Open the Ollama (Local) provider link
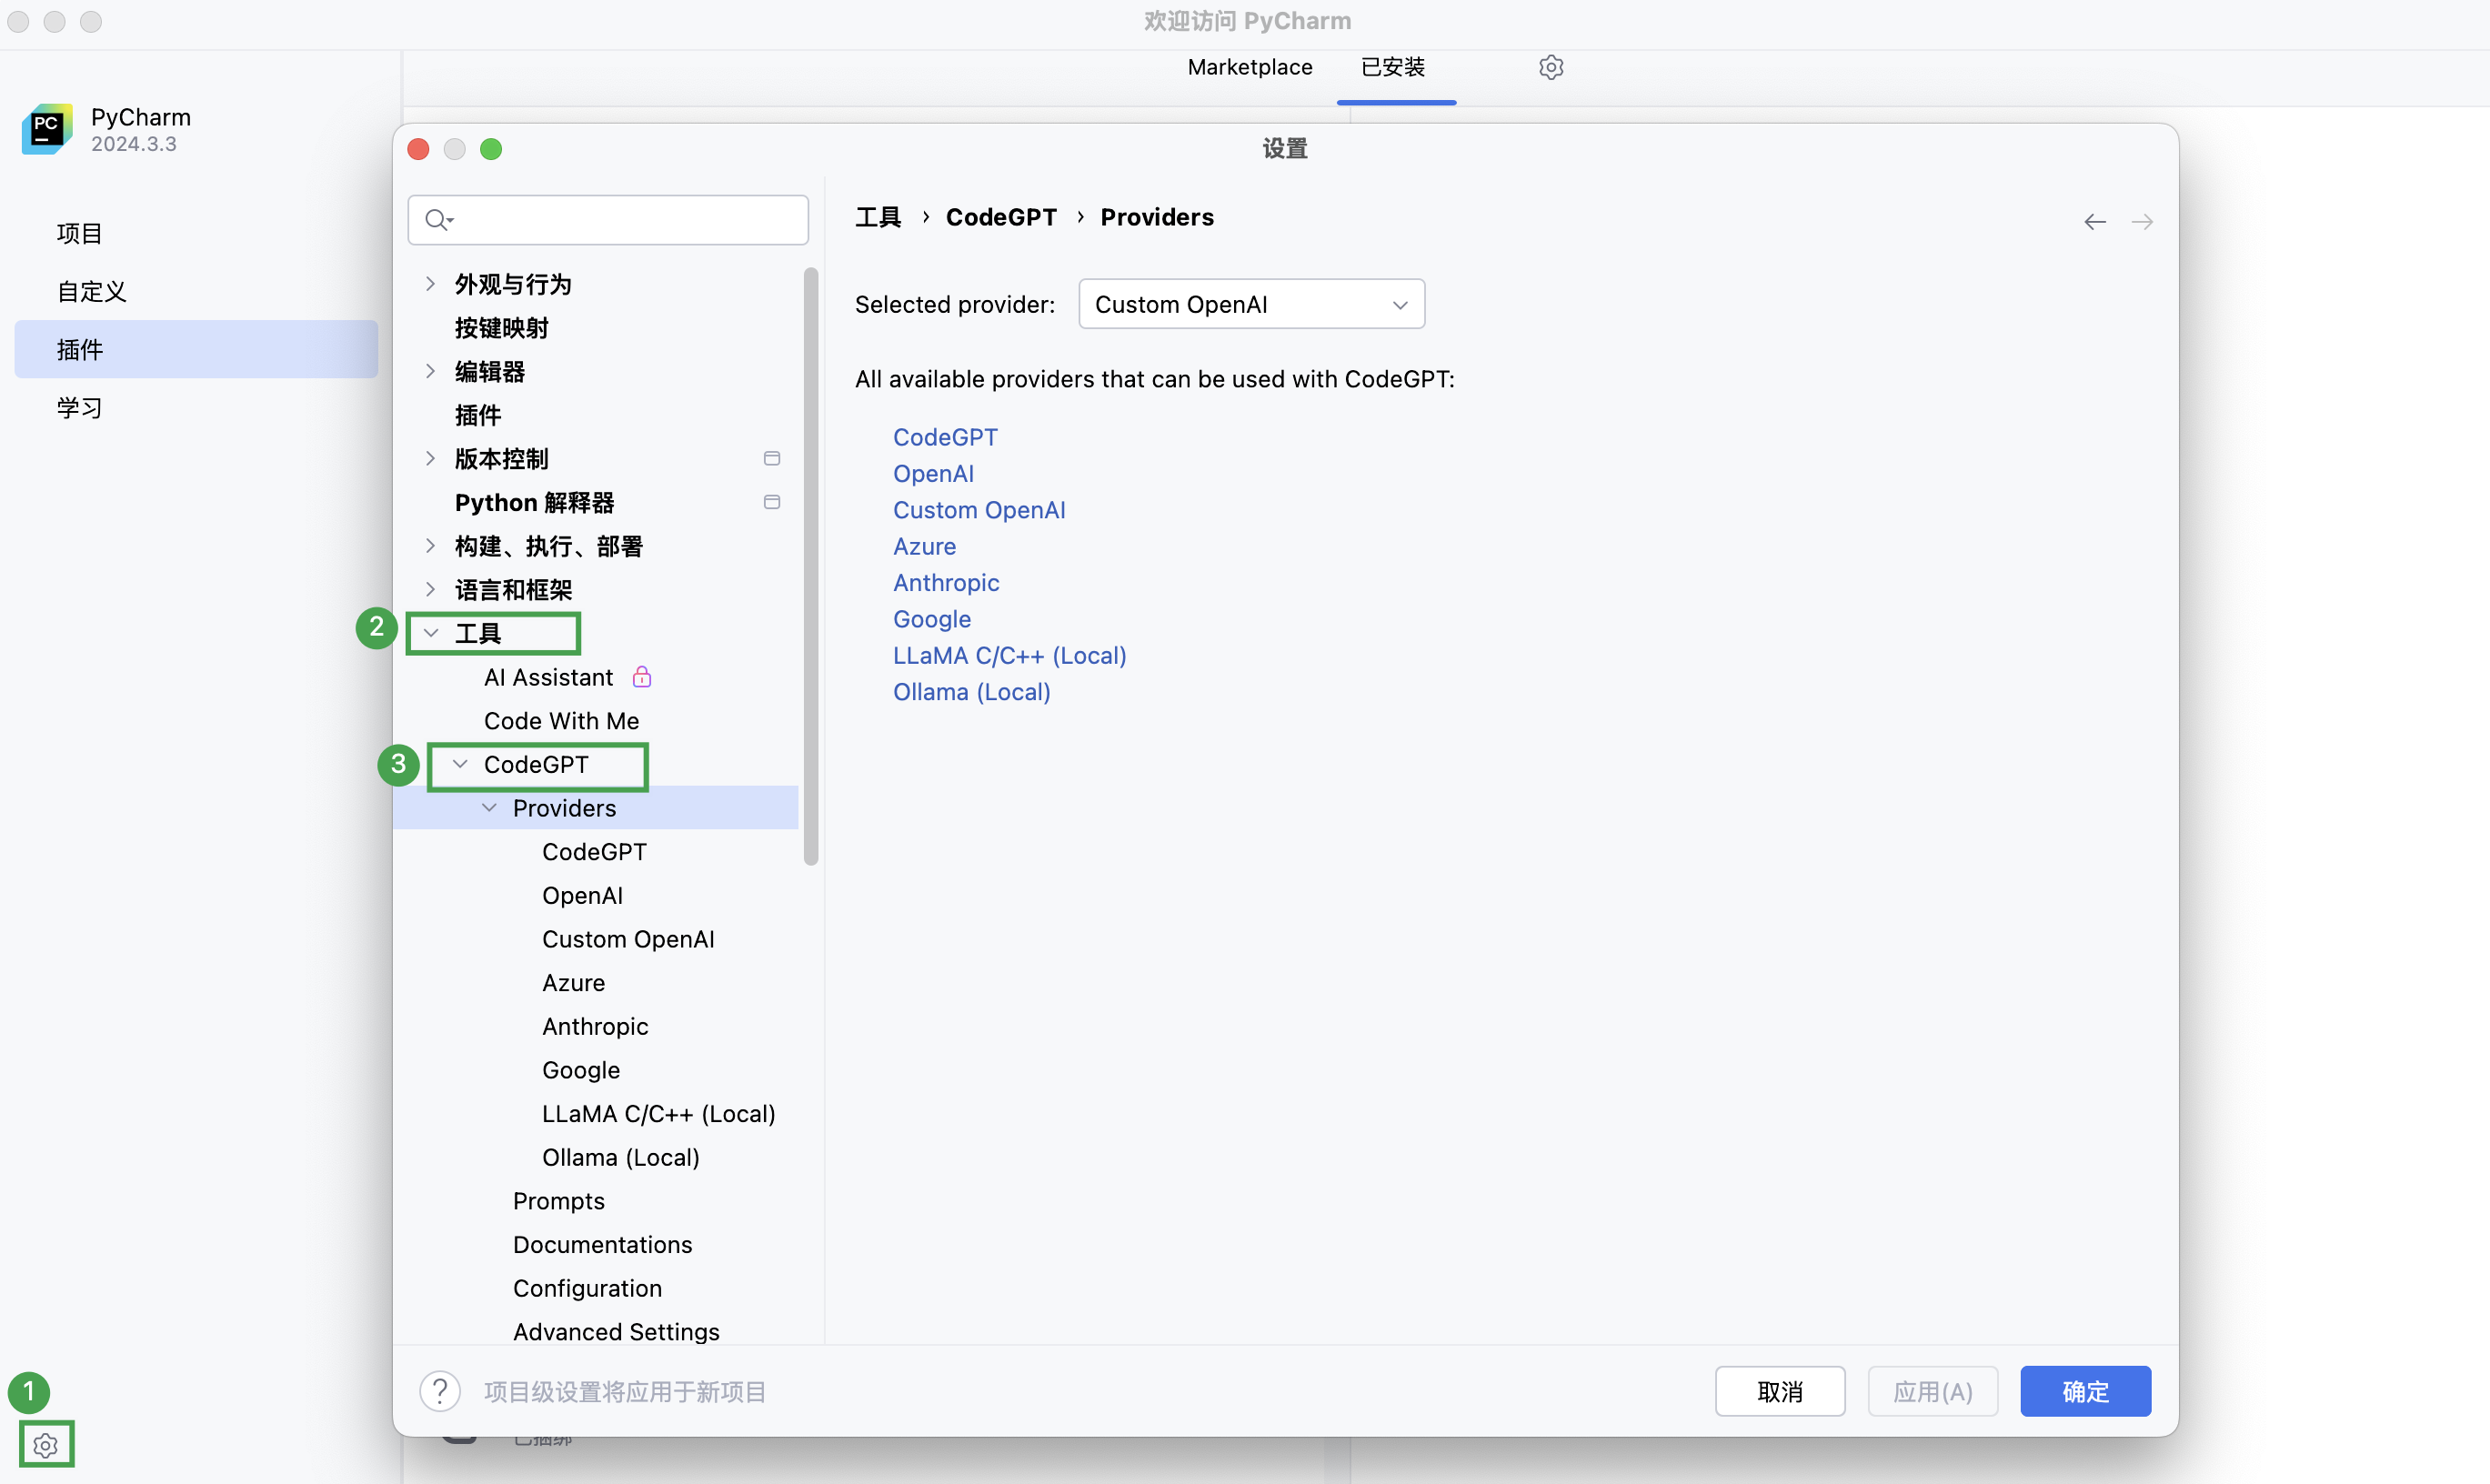 click(972, 692)
